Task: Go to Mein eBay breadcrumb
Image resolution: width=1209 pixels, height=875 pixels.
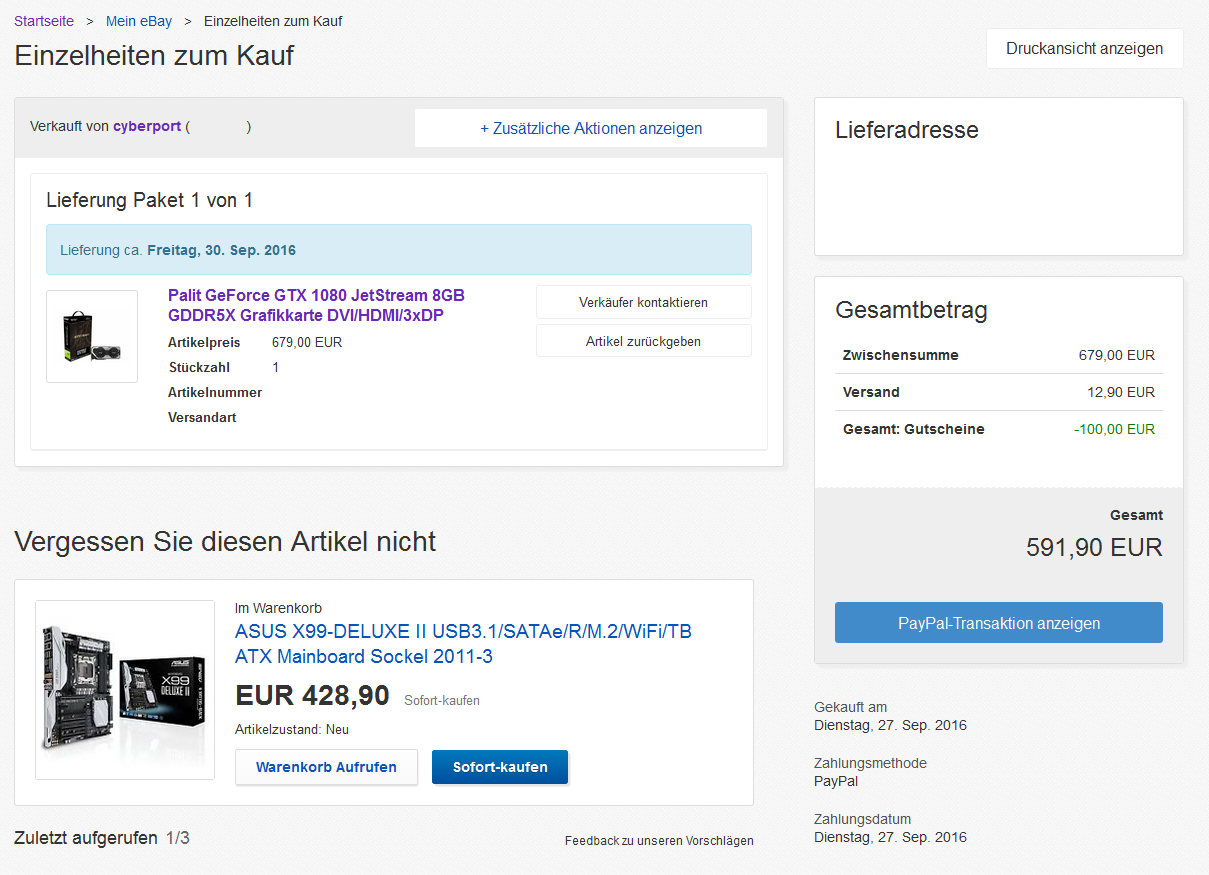Action: tap(139, 21)
